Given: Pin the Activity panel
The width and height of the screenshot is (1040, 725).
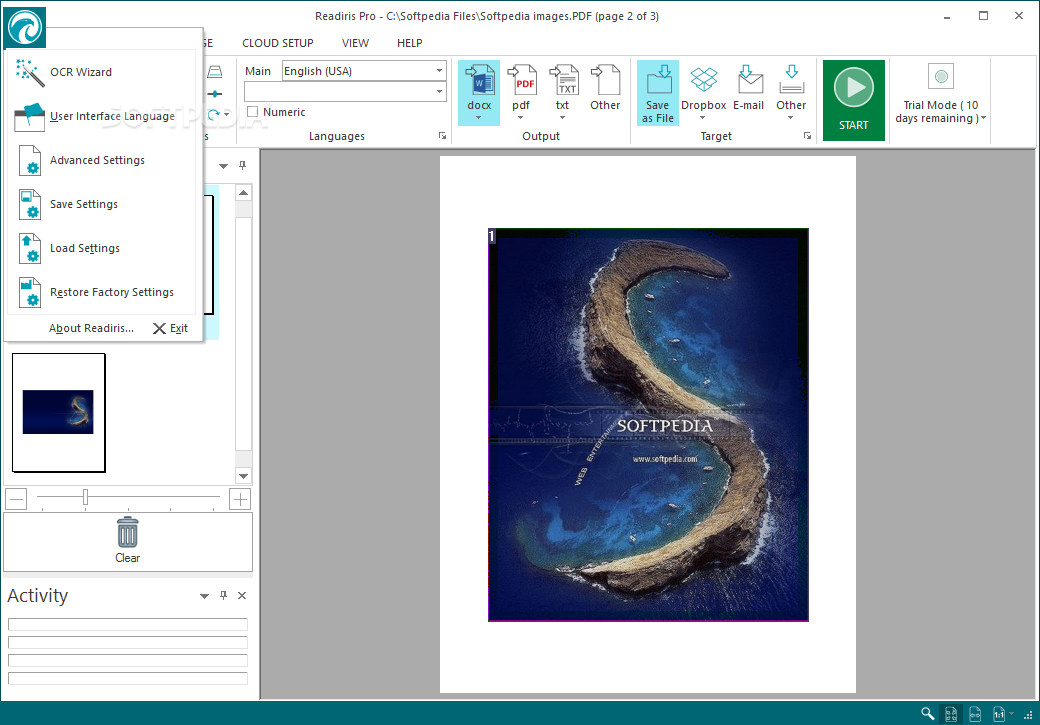Looking at the screenshot, I should point(224,596).
